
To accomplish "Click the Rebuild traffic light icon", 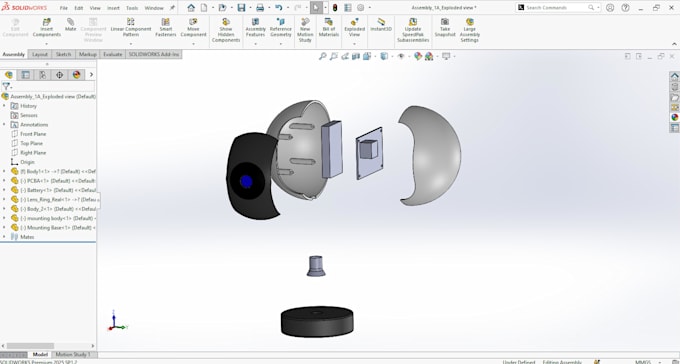I will coord(335,7).
